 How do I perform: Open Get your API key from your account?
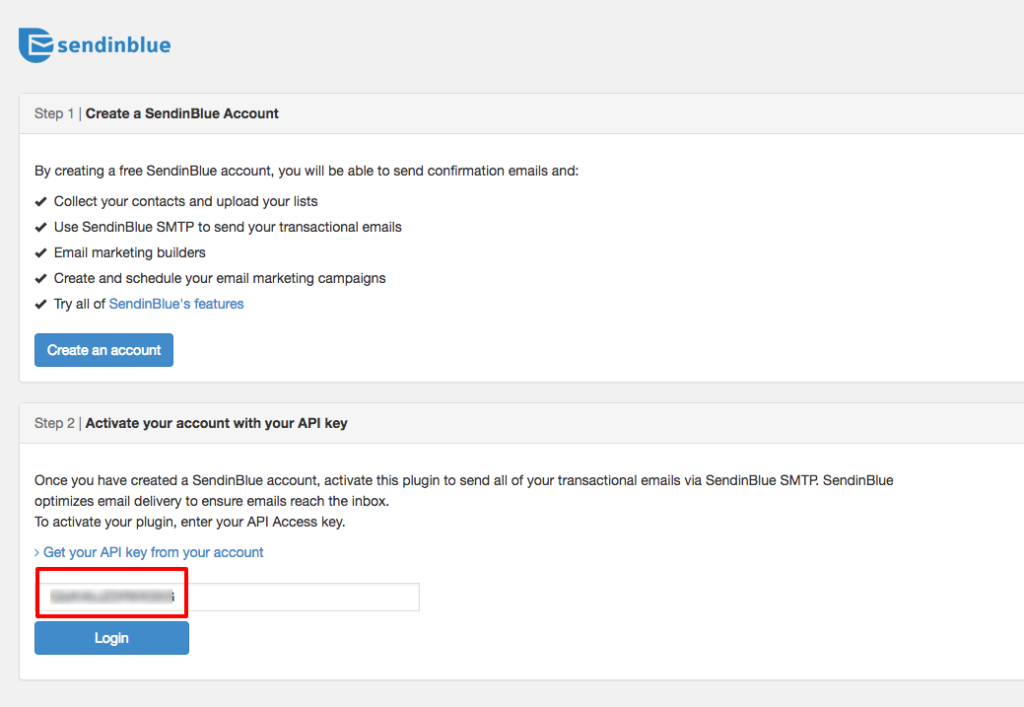click(x=153, y=552)
